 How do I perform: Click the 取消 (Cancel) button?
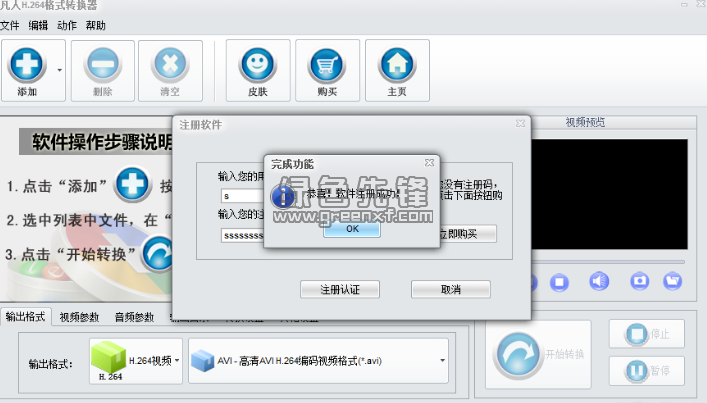click(450, 289)
